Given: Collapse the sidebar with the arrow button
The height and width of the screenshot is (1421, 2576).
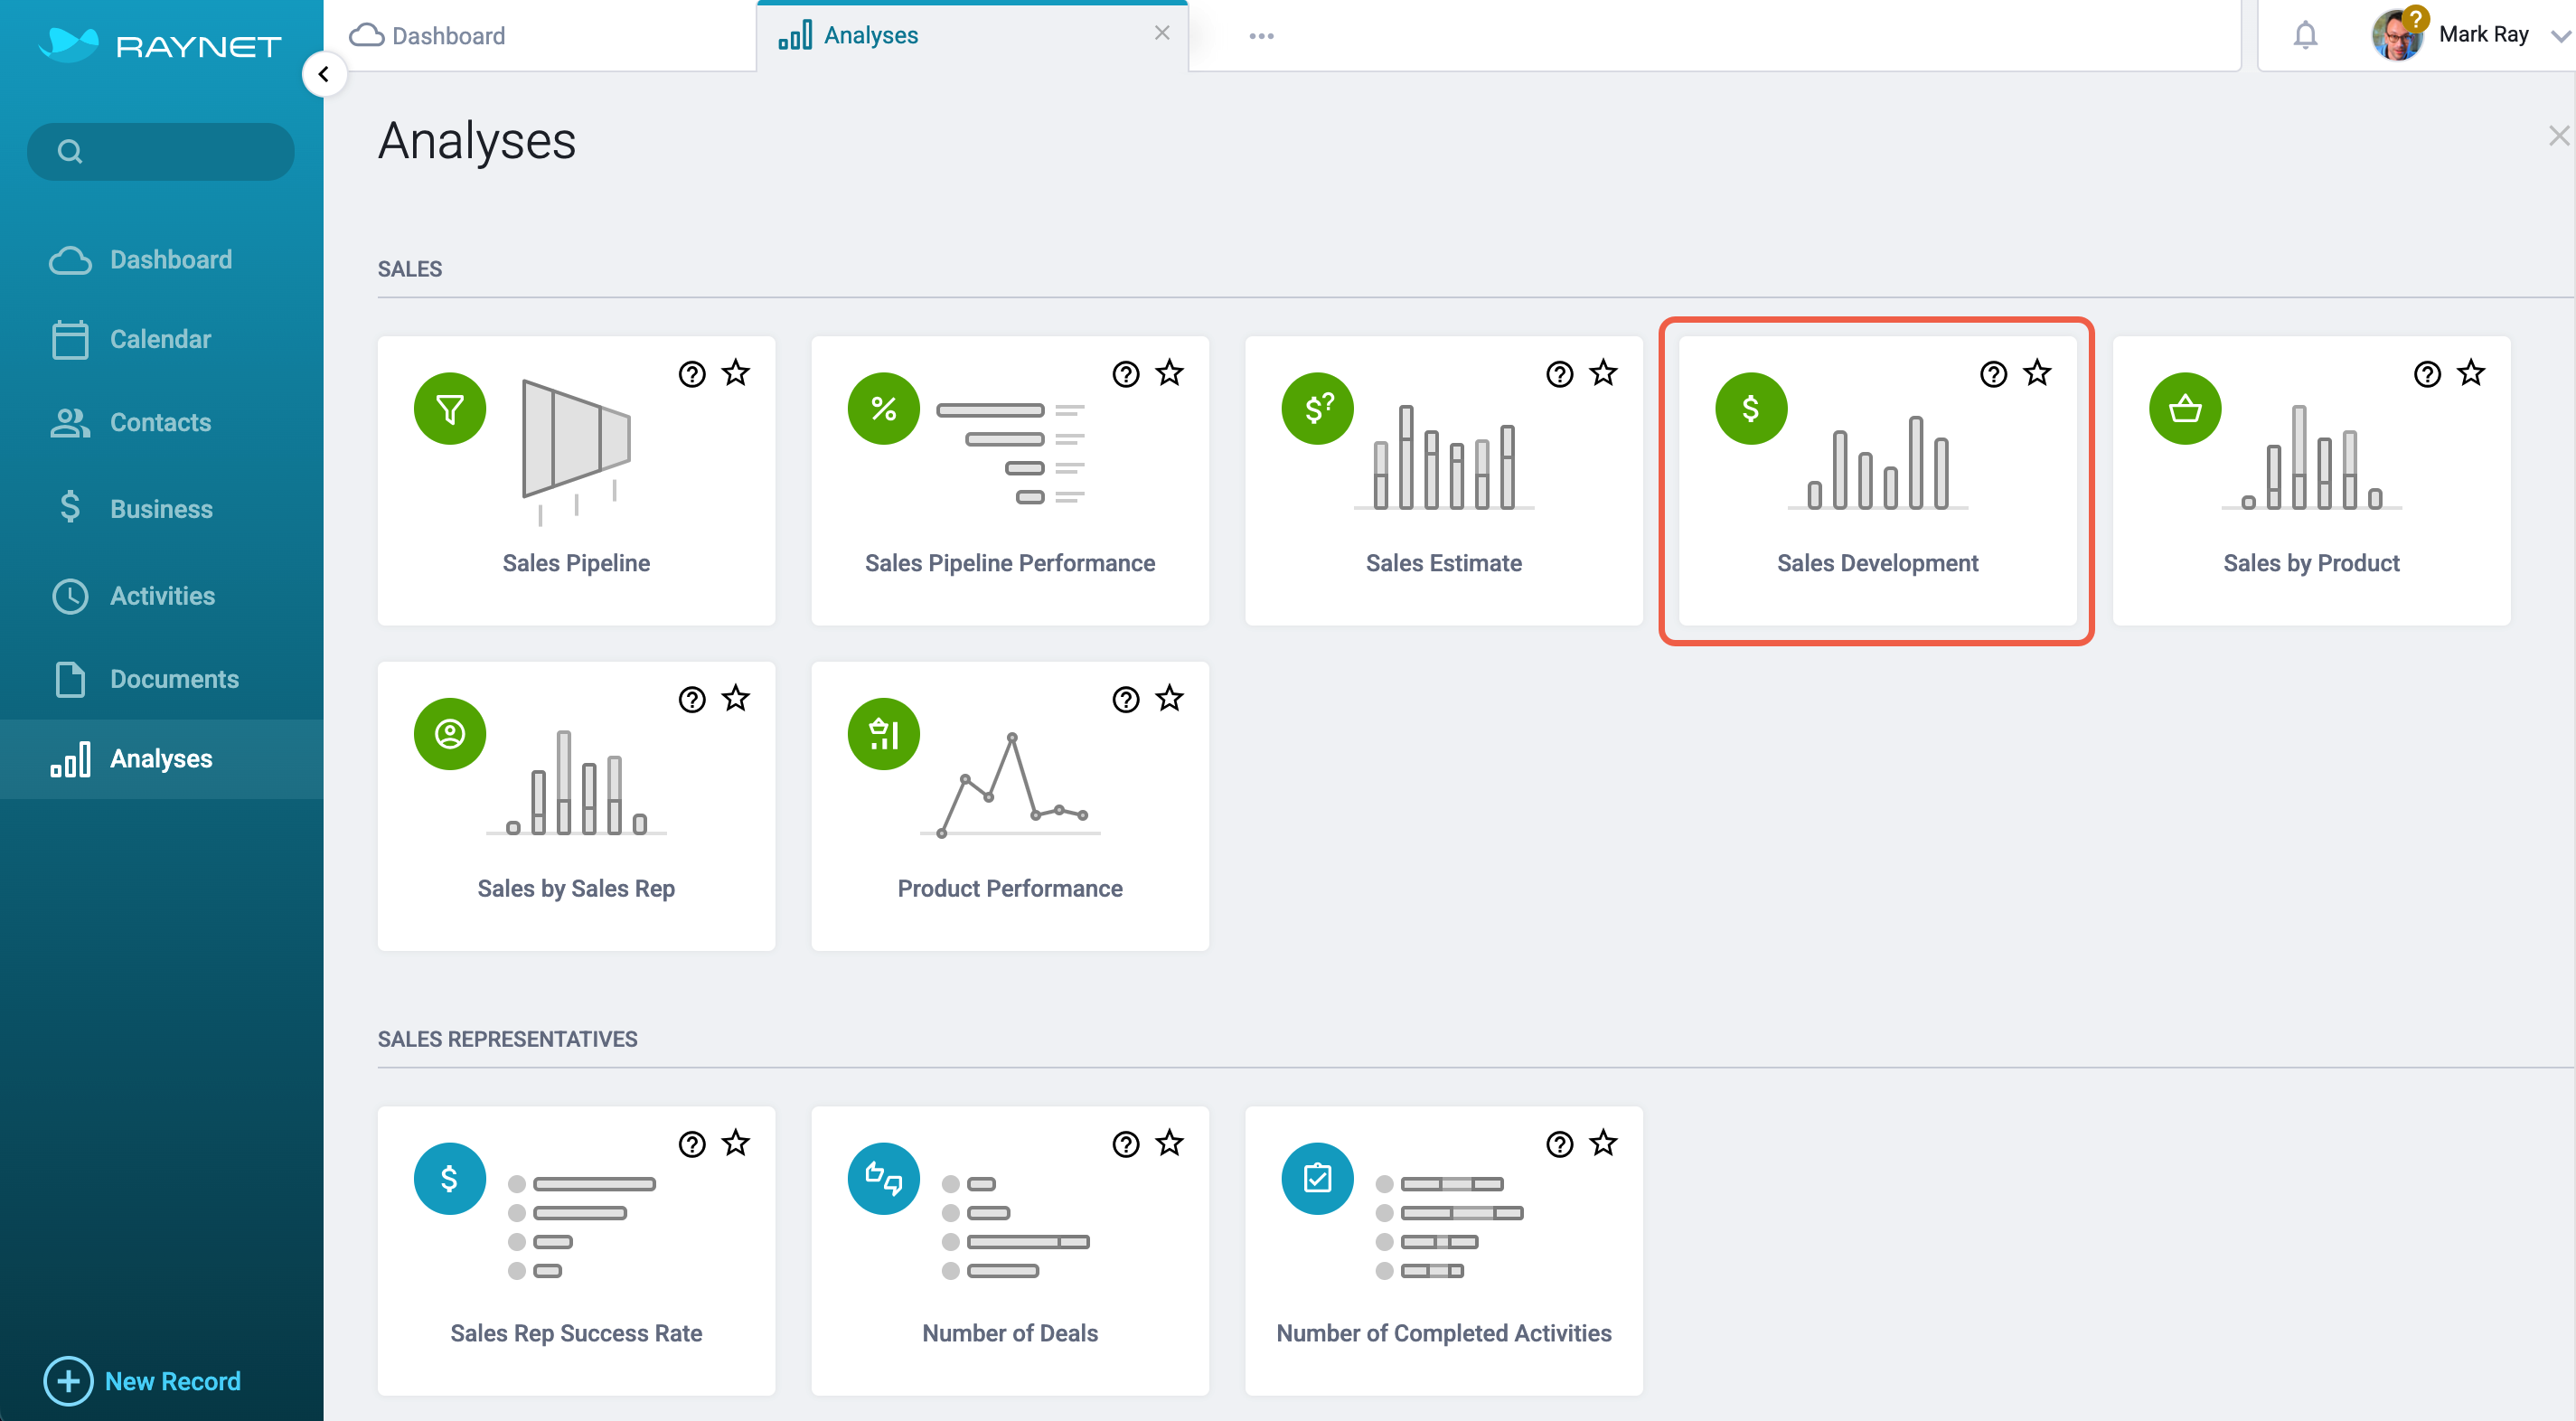Looking at the screenshot, I should point(324,74).
